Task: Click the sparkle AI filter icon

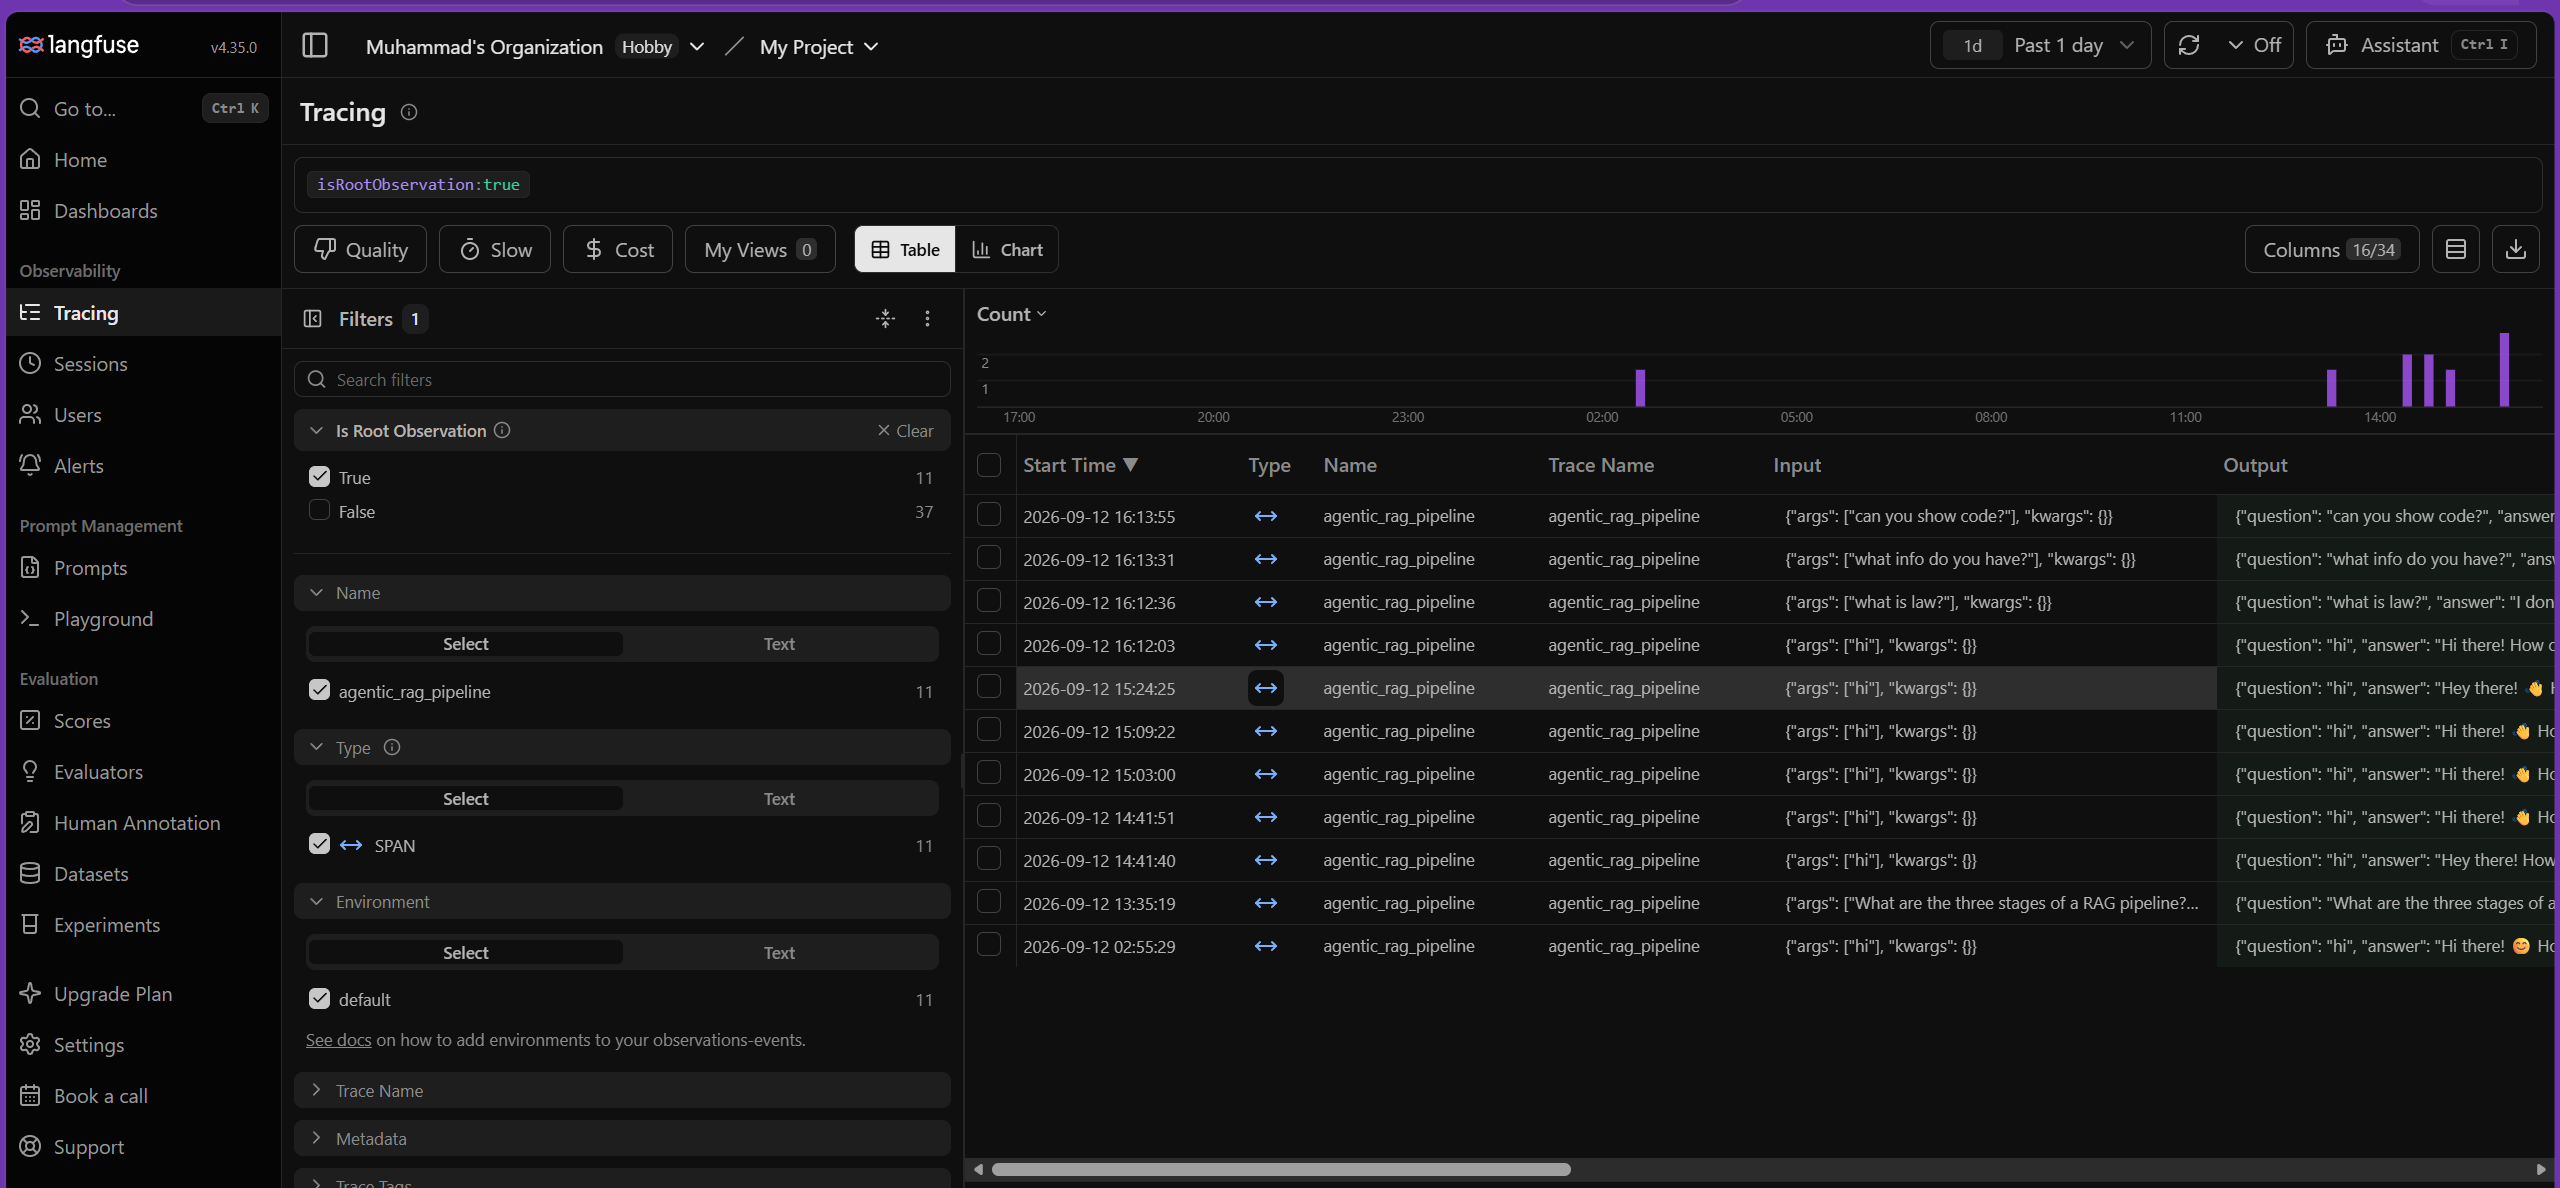Action: [885, 319]
